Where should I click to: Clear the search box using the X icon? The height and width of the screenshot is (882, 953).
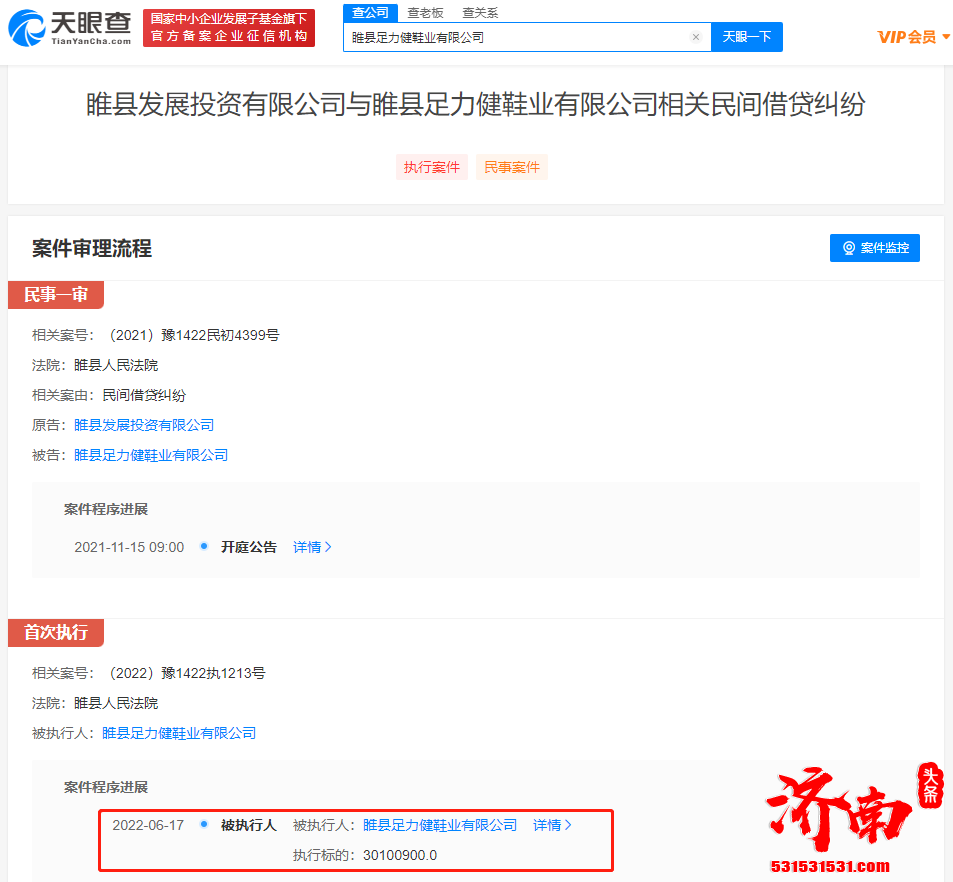696,36
